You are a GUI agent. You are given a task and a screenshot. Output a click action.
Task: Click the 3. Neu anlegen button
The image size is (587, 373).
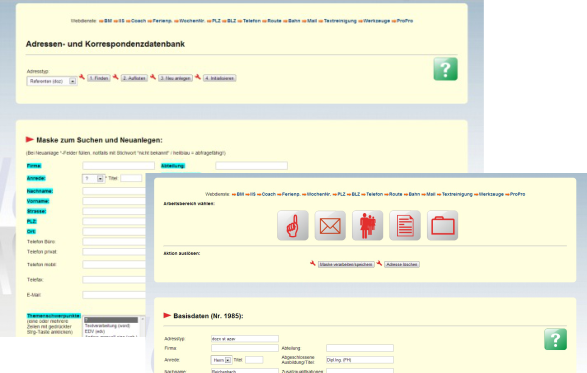click(175, 78)
